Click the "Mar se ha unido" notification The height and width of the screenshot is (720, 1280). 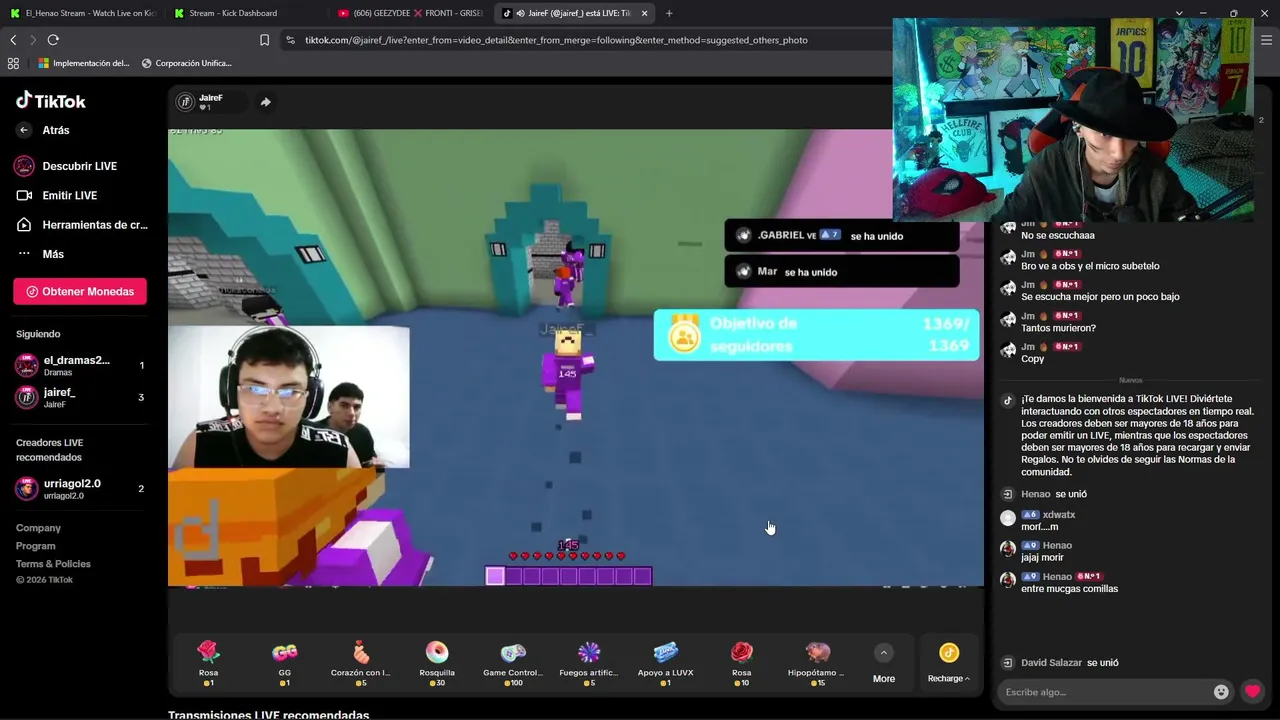[x=841, y=272]
